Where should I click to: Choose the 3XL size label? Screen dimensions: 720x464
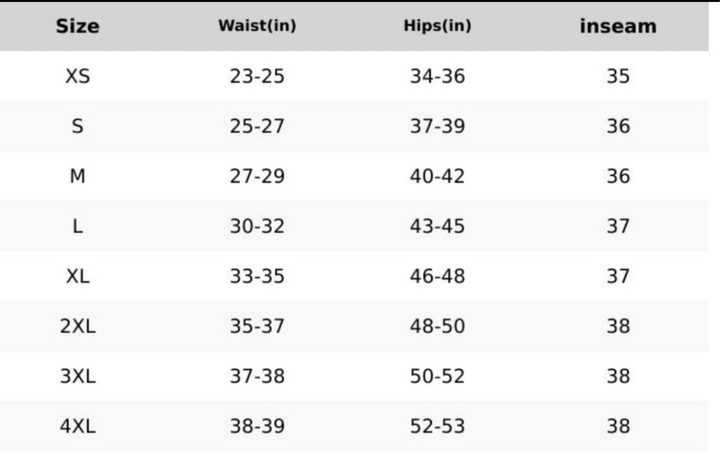pyautogui.click(x=77, y=376)
